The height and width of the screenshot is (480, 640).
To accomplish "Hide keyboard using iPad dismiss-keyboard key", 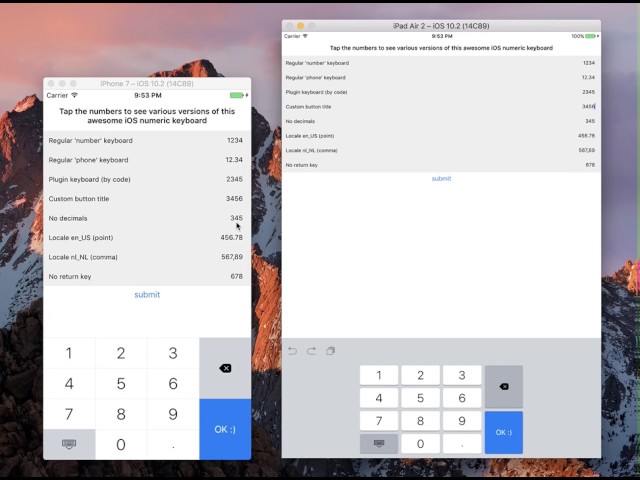I will click(379, 444).
